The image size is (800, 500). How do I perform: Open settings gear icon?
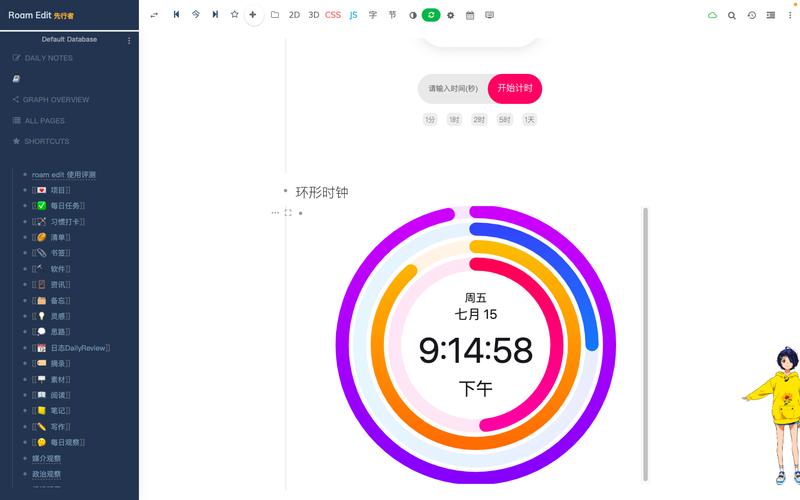click(451, 15)
